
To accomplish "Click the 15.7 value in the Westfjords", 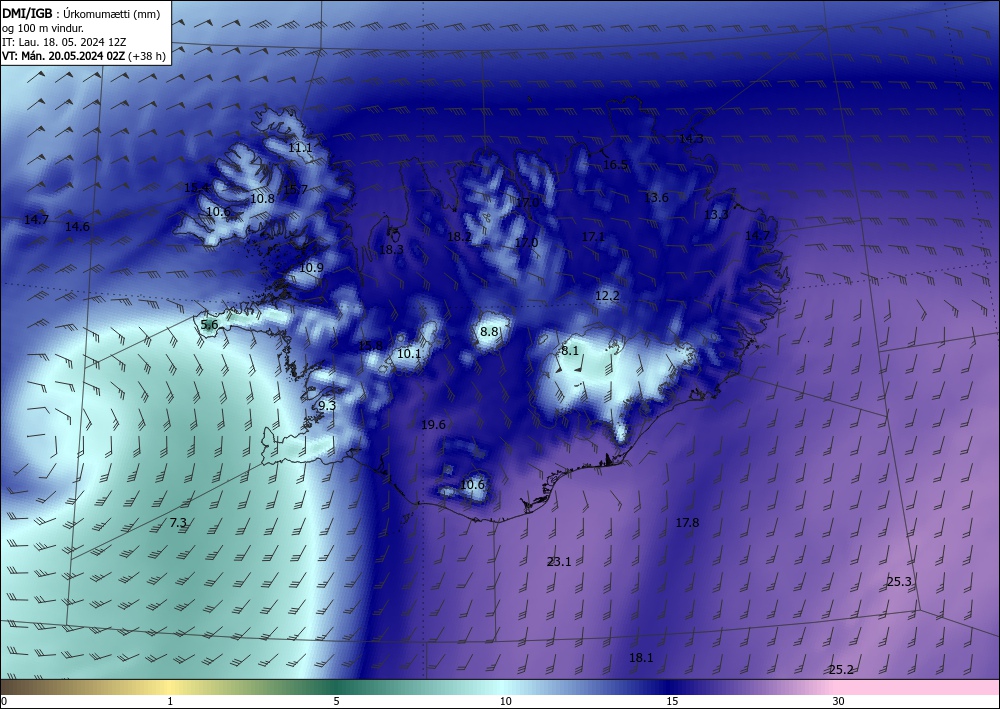I will coord(295,189).
